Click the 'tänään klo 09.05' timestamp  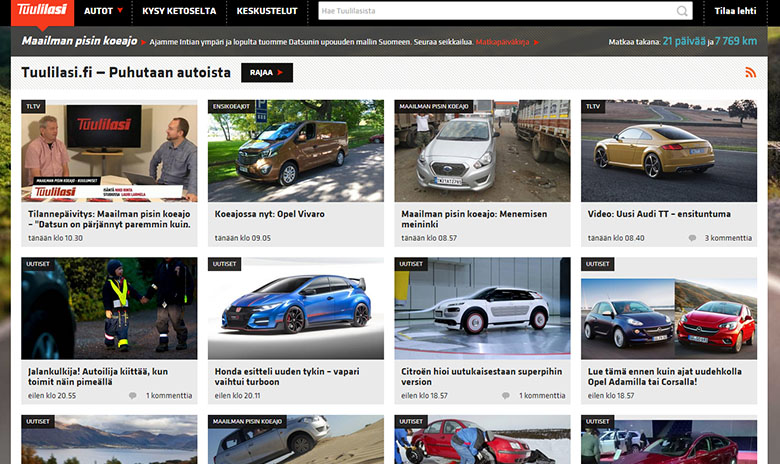242,238
